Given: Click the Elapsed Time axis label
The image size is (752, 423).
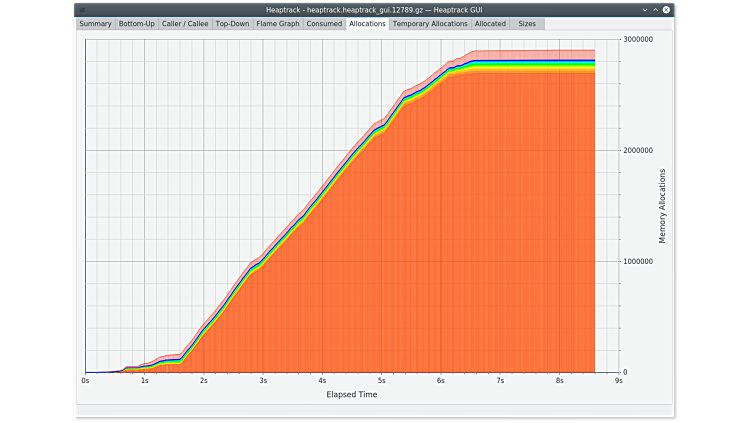Looking at the screenshot, I should point(352,394).
